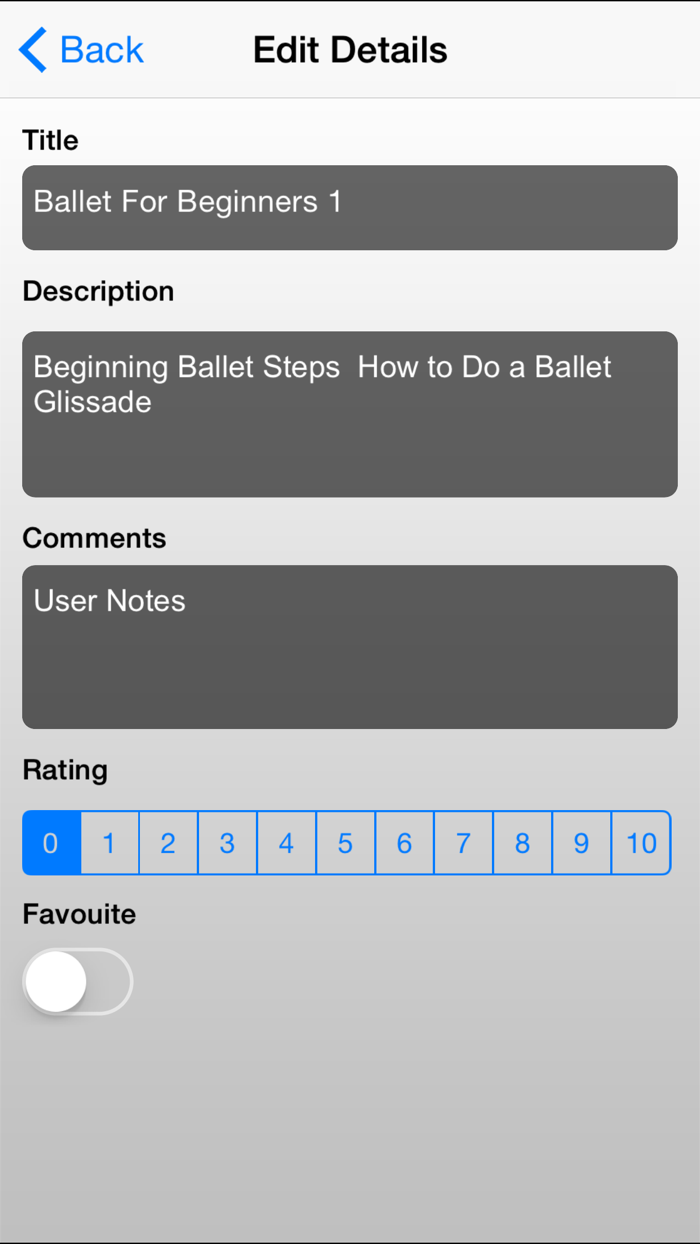
Task: Tap the Favouite label text
Action: (x=78, y=913)
